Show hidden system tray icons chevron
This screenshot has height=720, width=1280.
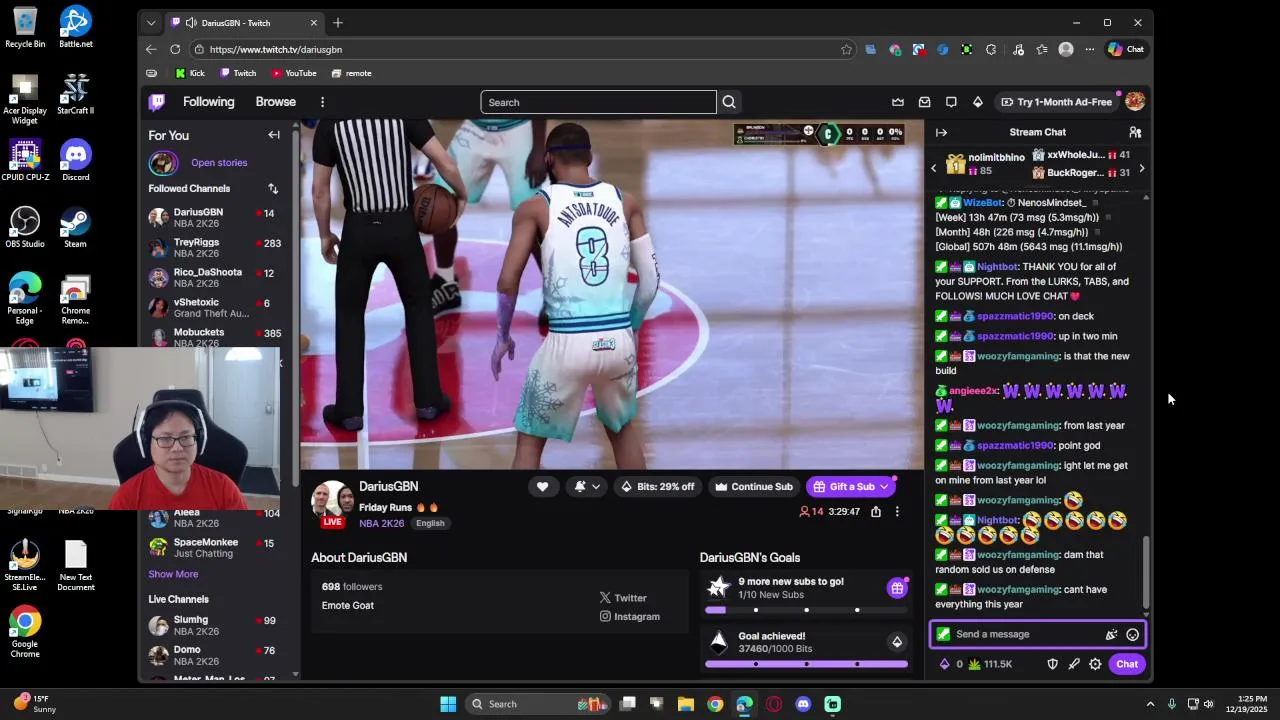[x=1150, y=704]
